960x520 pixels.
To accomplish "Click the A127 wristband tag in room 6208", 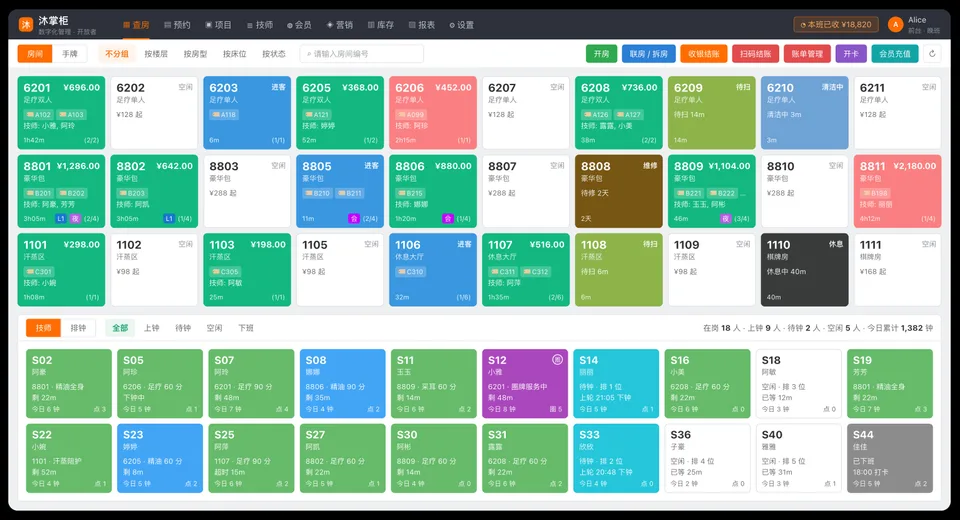I will (x=629, y=115).
